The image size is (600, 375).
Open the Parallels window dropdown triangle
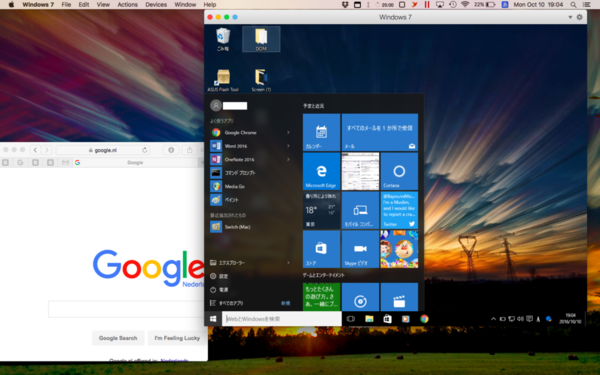click(570, 17)
